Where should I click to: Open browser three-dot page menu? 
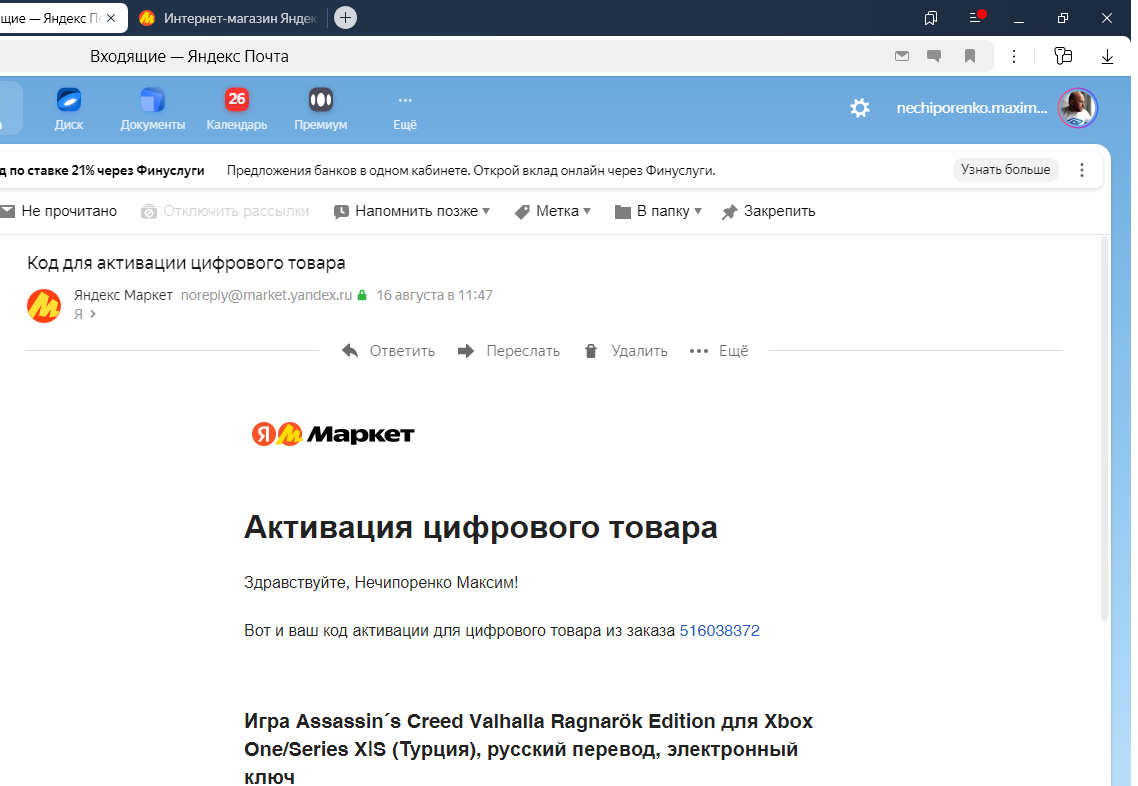tap(1014, 56)
